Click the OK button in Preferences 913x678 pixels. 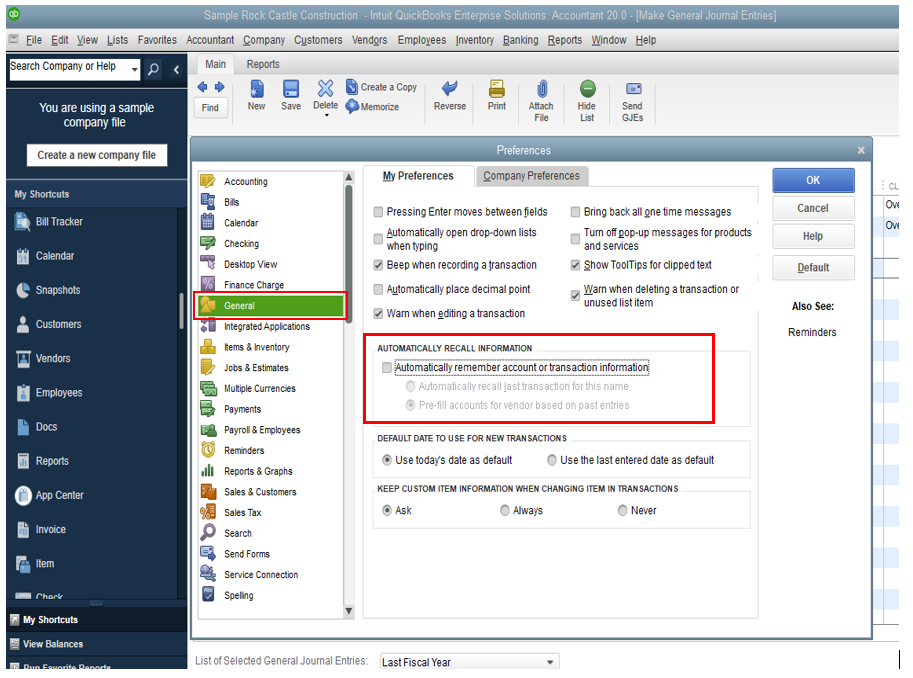[x=812, y=180]
